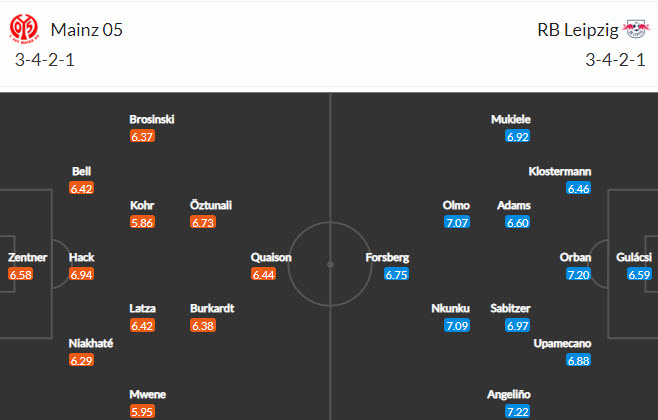Select Mwene's 5.95 rating badge
658x420 pixels.
click(142, 411)
